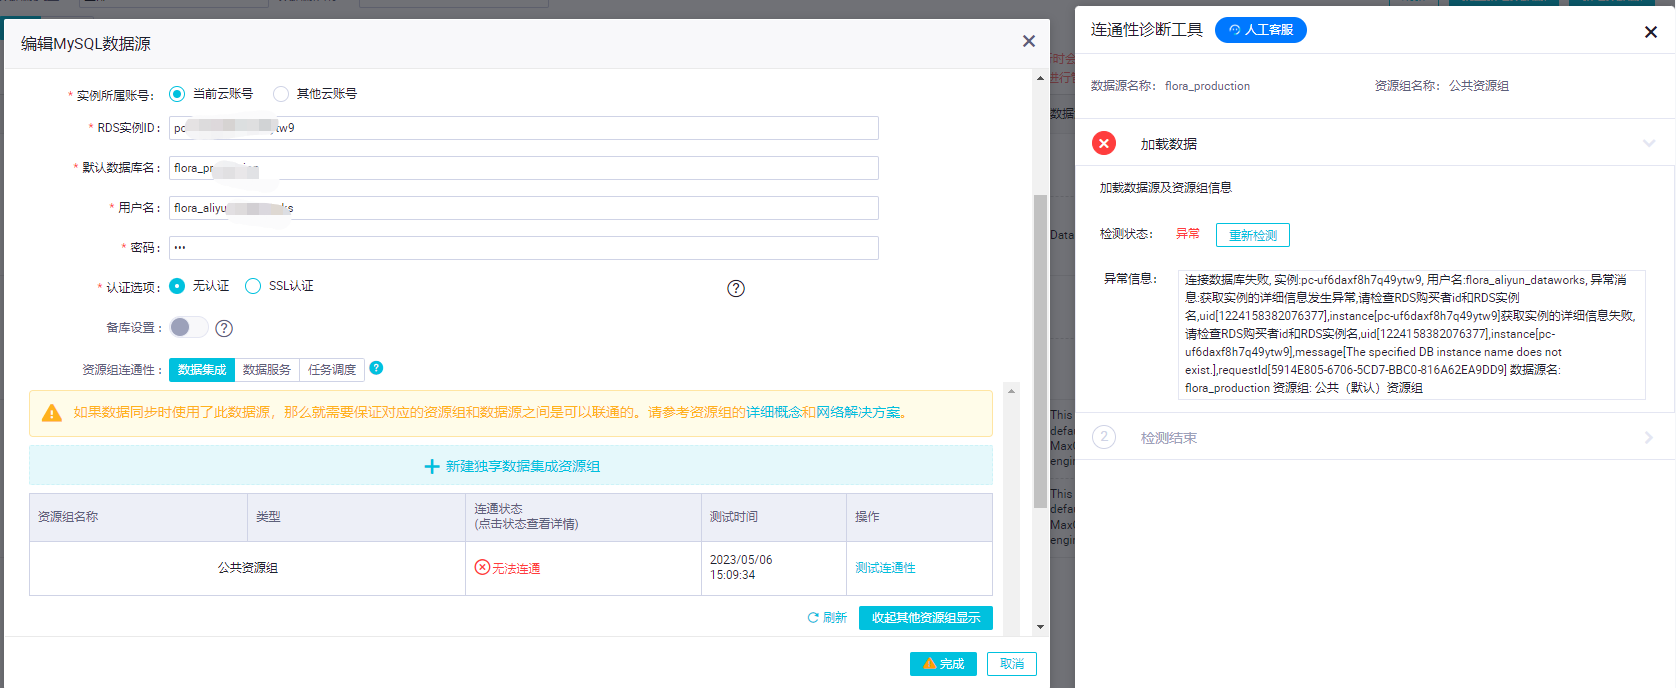Viewport: 1676px width, 688px height.
Task: Click the 异常 status text
Action: click(1188, 233)
